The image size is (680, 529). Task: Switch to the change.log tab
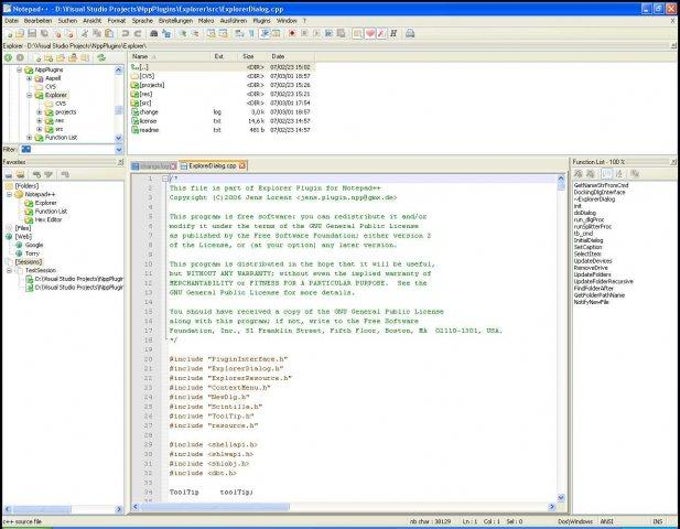[x=155, y=165]
